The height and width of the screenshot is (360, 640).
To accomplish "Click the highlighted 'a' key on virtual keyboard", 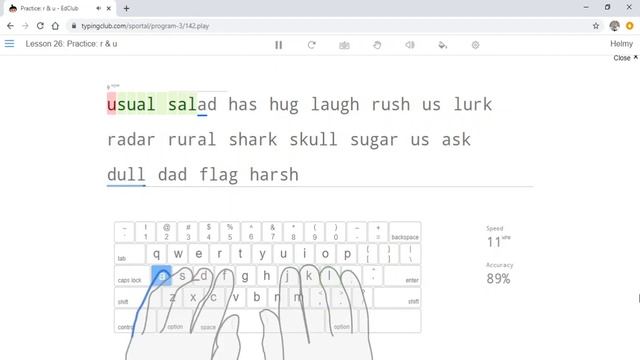I will tap(162, 276).
